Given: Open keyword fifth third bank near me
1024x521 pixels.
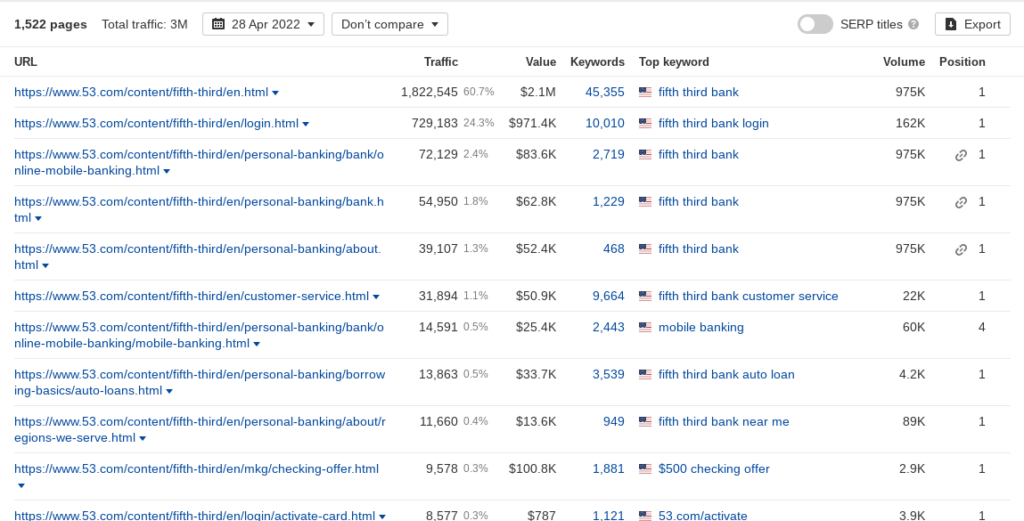Looking at the screenshot, I should pos(724,422).
